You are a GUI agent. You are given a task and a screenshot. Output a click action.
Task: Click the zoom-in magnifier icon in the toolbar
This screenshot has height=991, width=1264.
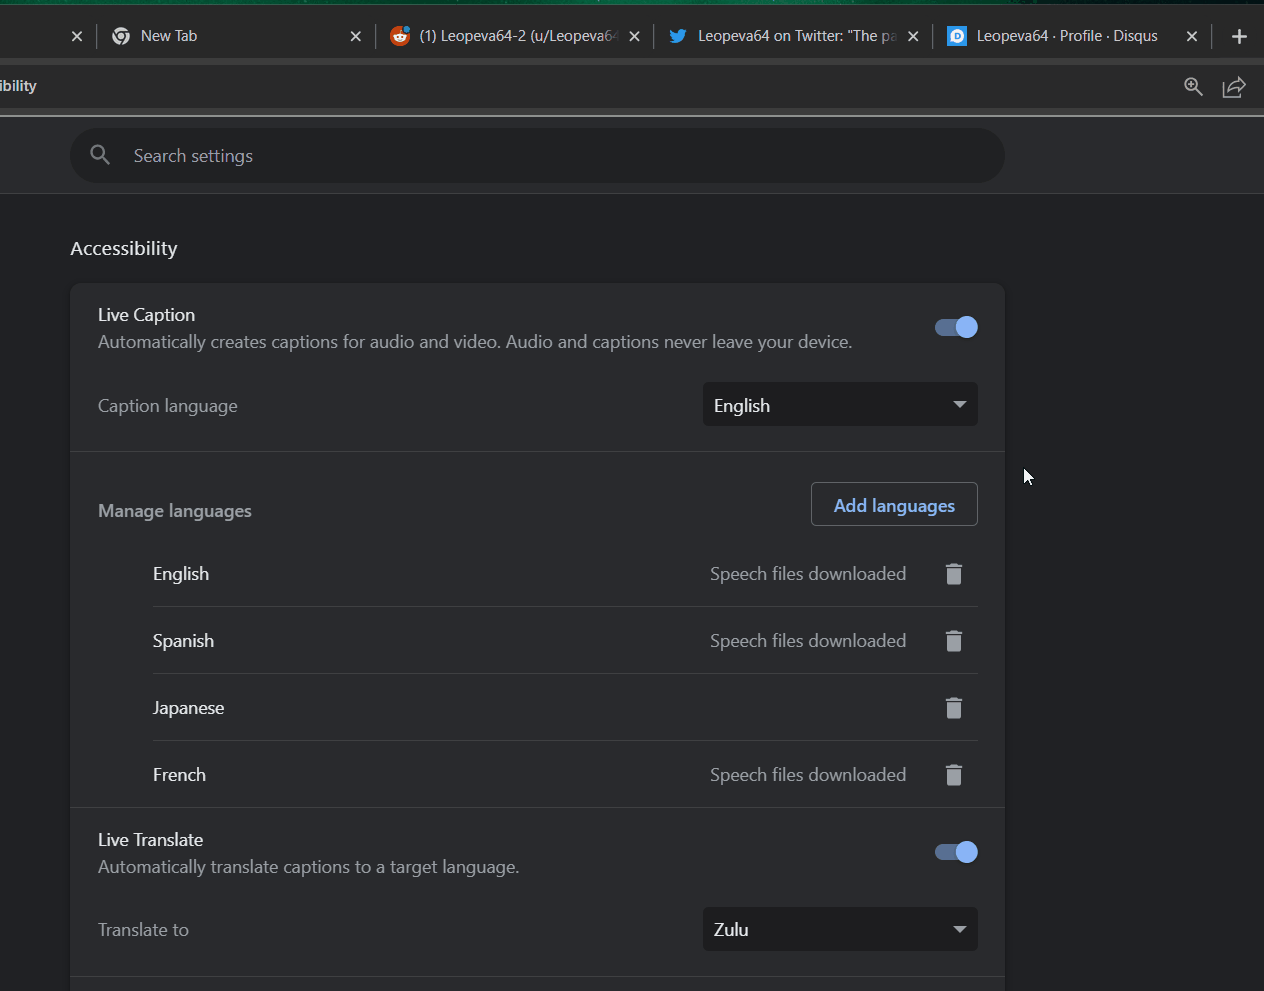pos(1193,87)
